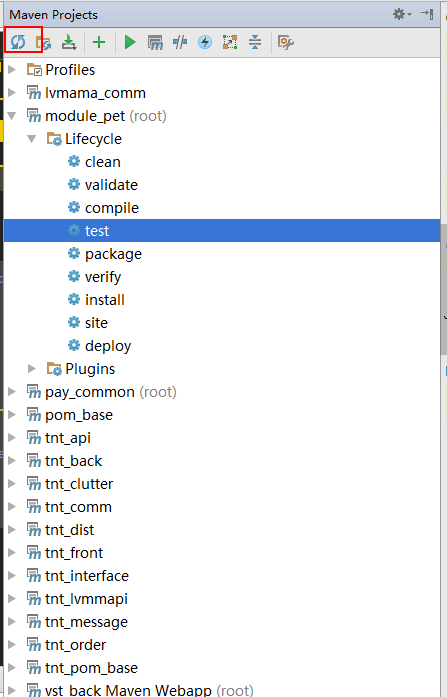Reimport all Maven projects
The height and width of the screenshot is (697, 447).
(x=18, y=42)
